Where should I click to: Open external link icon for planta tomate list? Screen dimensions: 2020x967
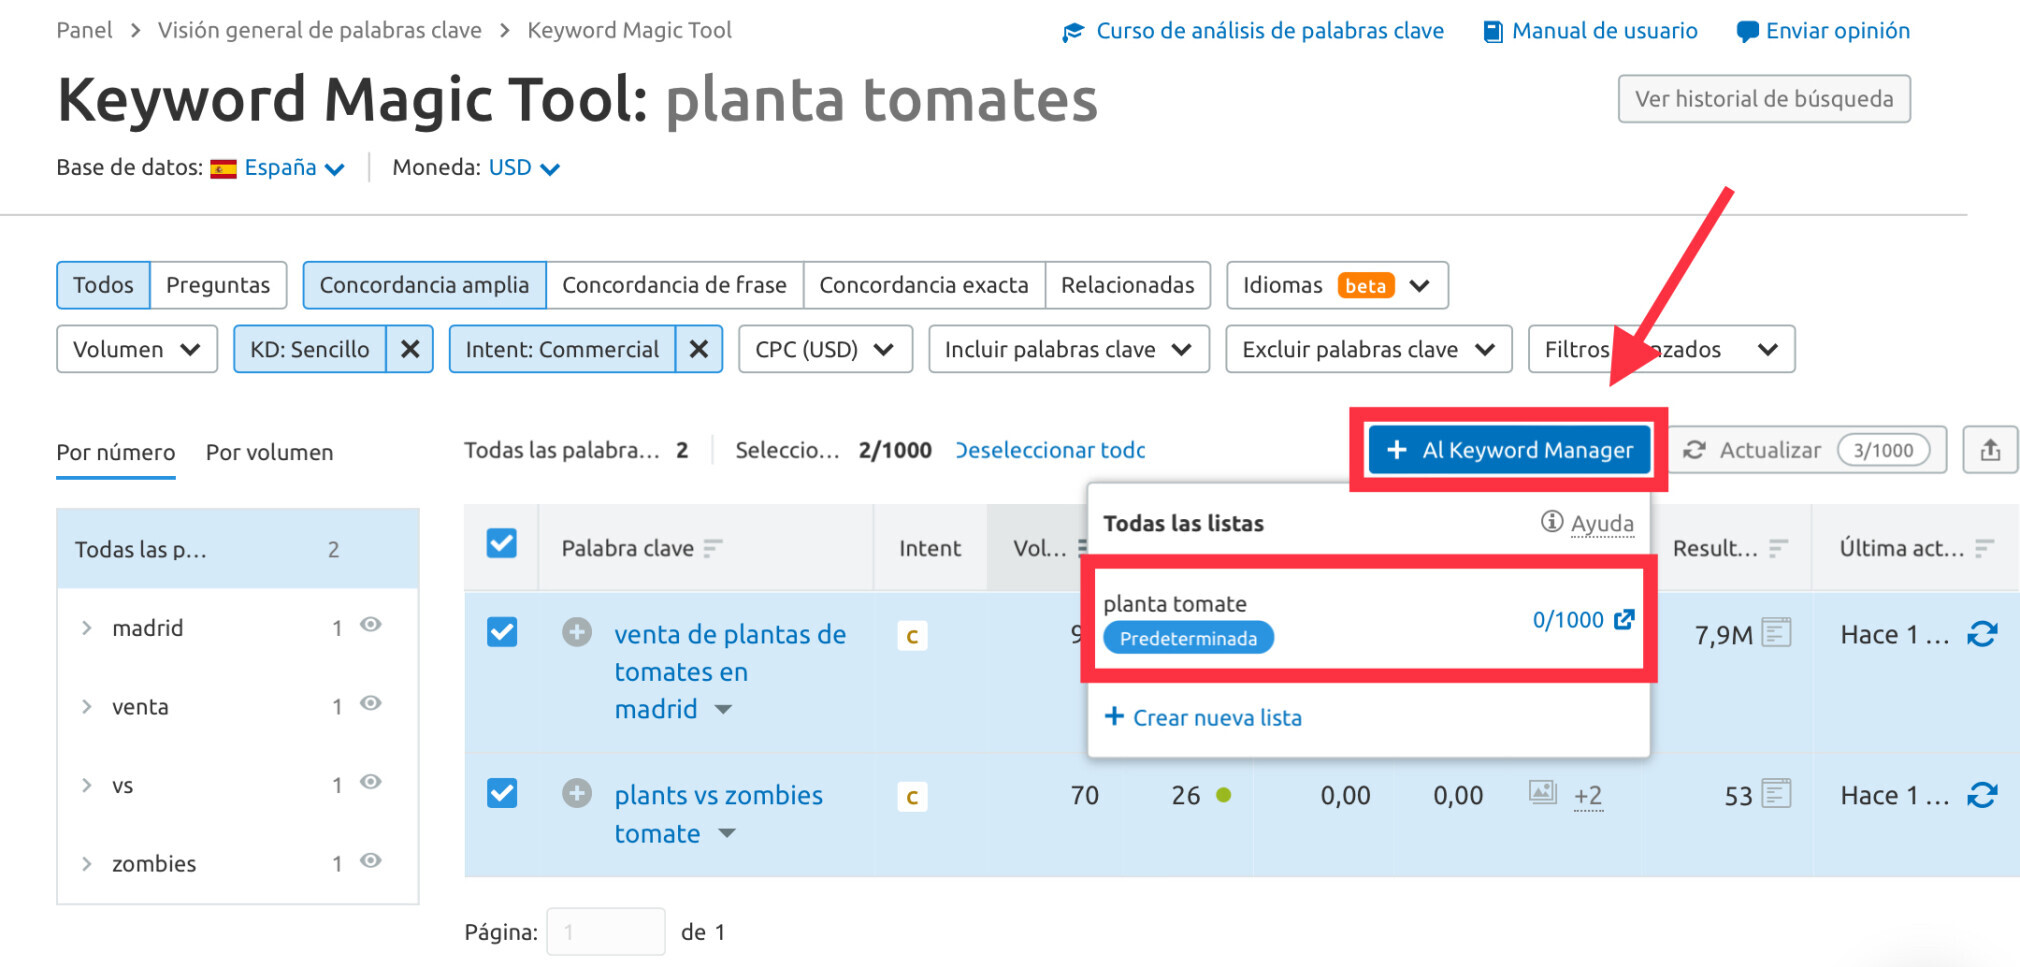click(x=1624, y=619)
